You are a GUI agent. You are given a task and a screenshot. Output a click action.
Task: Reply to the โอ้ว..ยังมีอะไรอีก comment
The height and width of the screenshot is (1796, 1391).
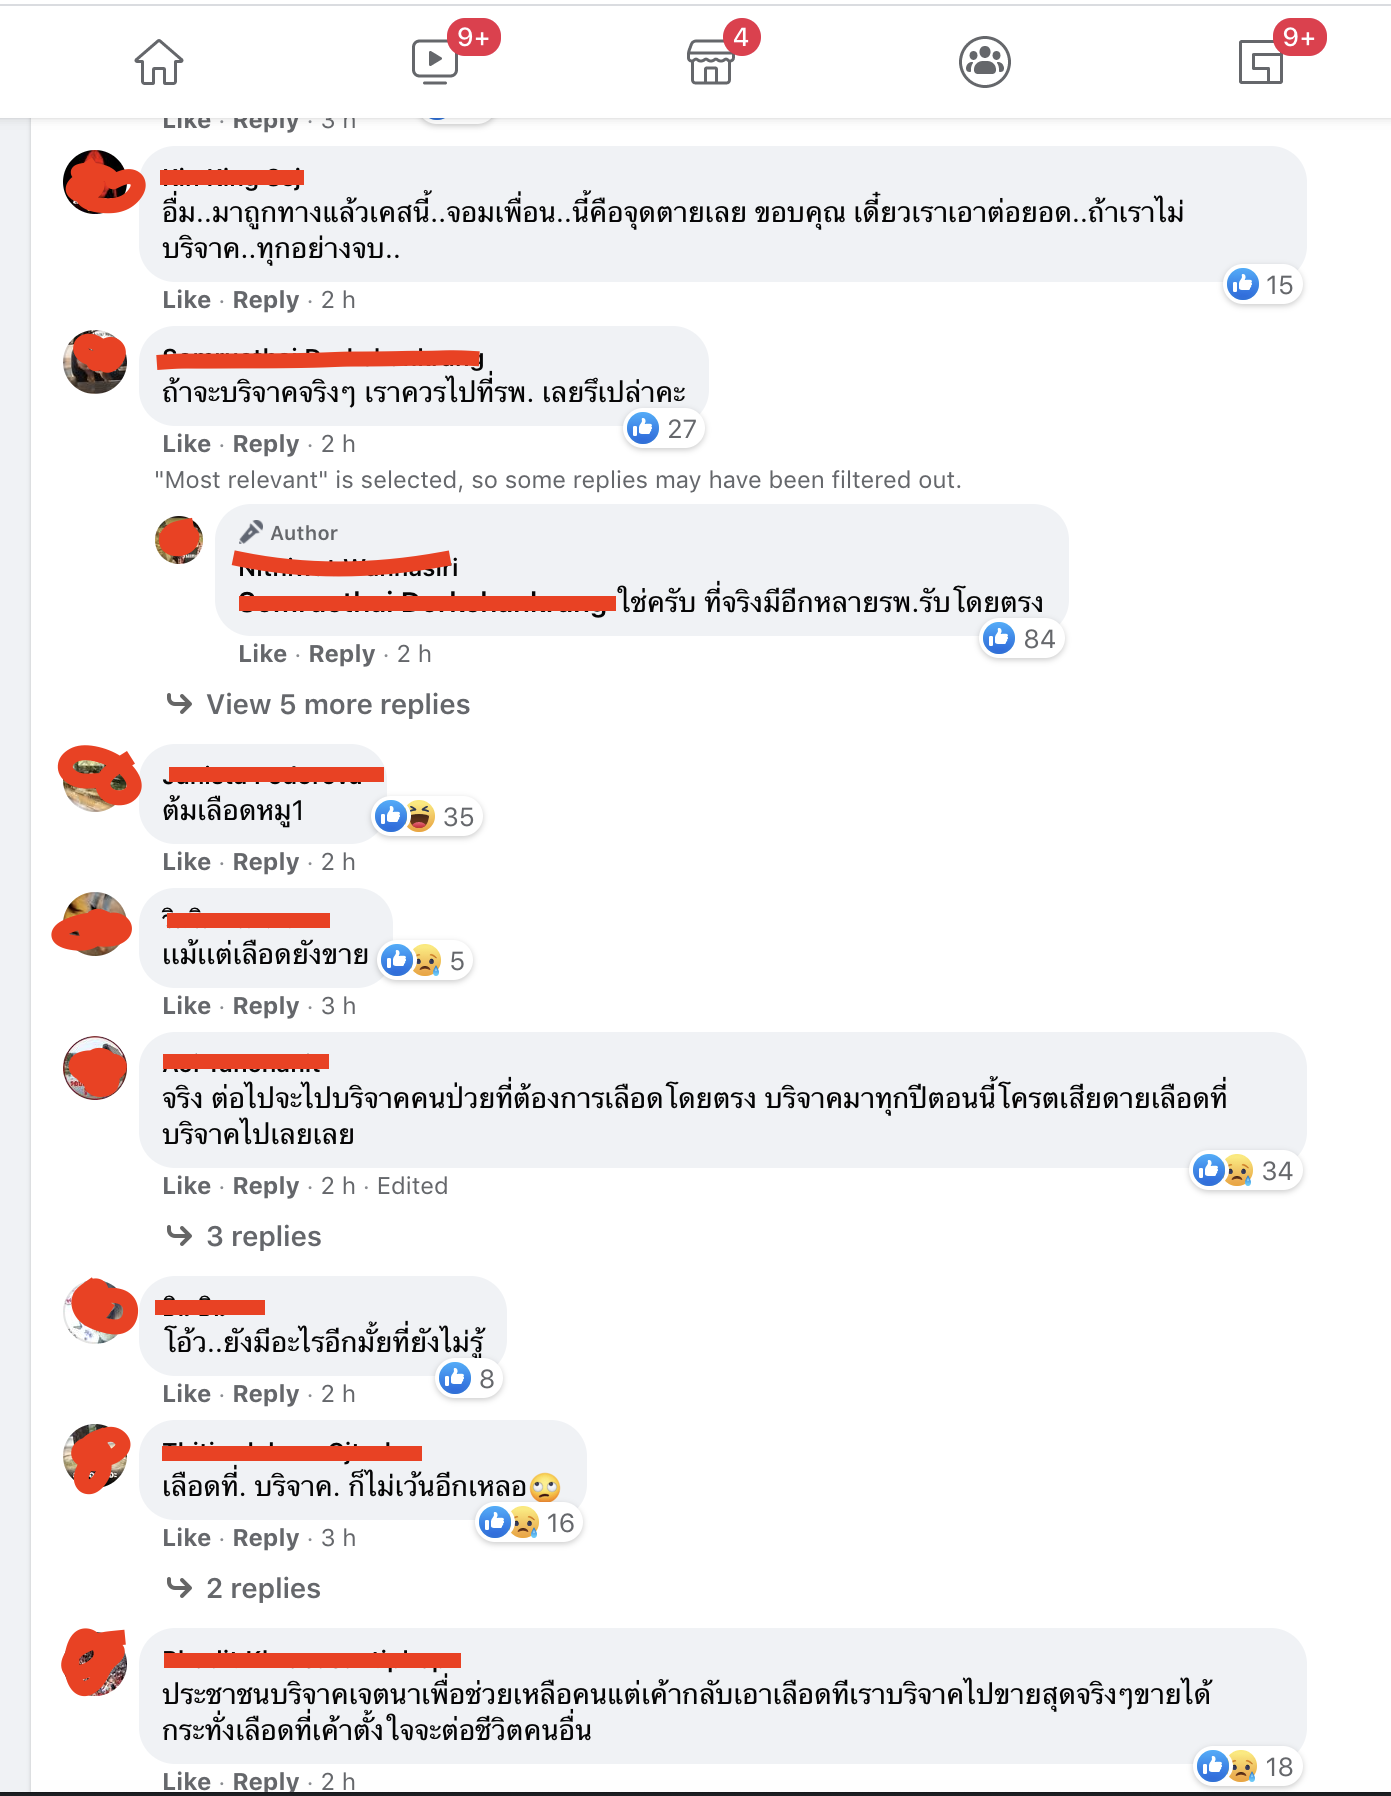[266, 1393]
